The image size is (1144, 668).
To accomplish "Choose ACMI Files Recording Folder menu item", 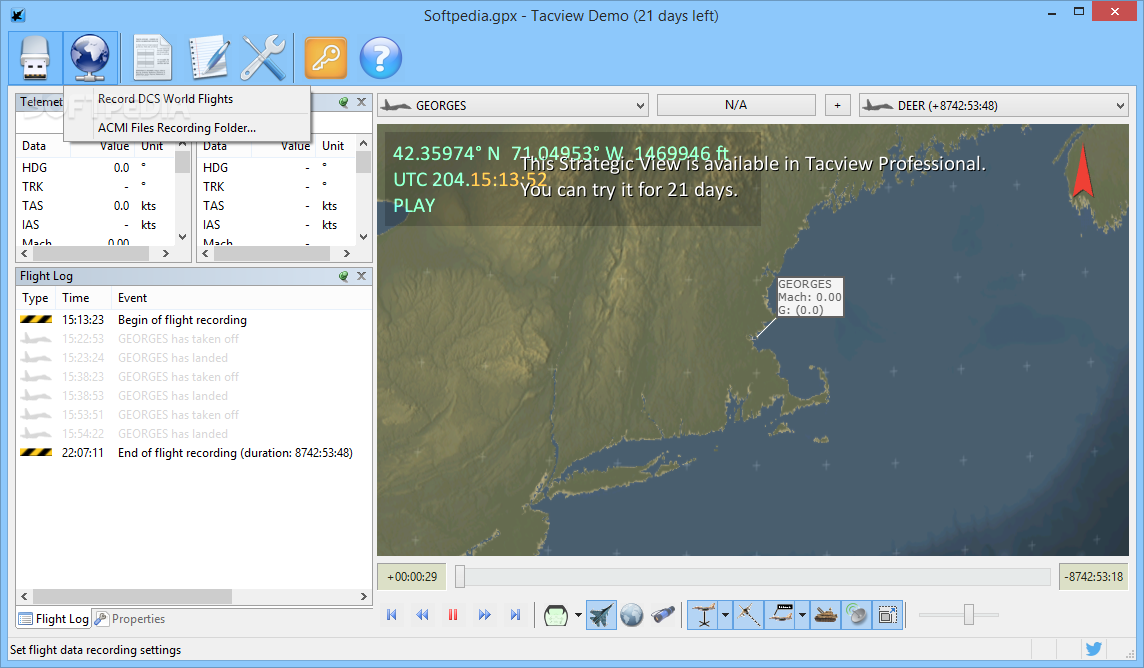I will 177,128.
